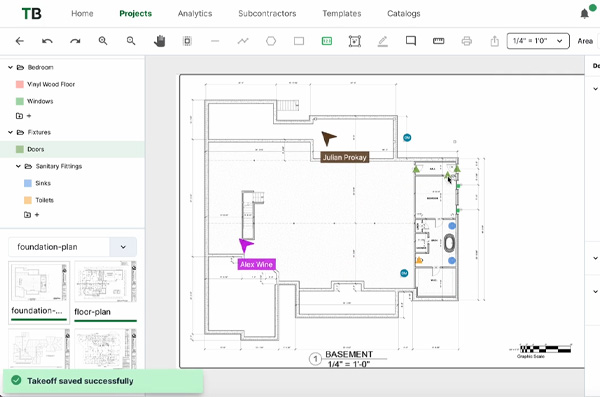Select the dotted-square selection tool
The width and height of the screenshot is (600, 397).
tap(187, 41)
